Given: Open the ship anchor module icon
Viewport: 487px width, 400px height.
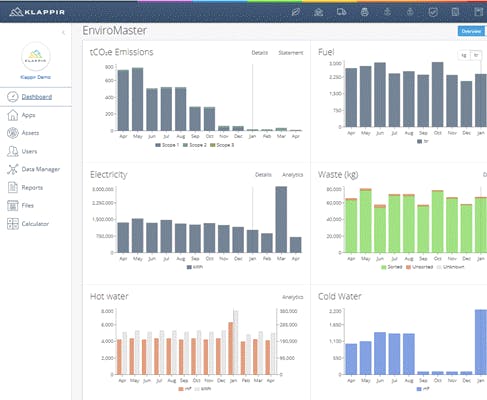Looking at the screenshot, I should pos(387,12).
